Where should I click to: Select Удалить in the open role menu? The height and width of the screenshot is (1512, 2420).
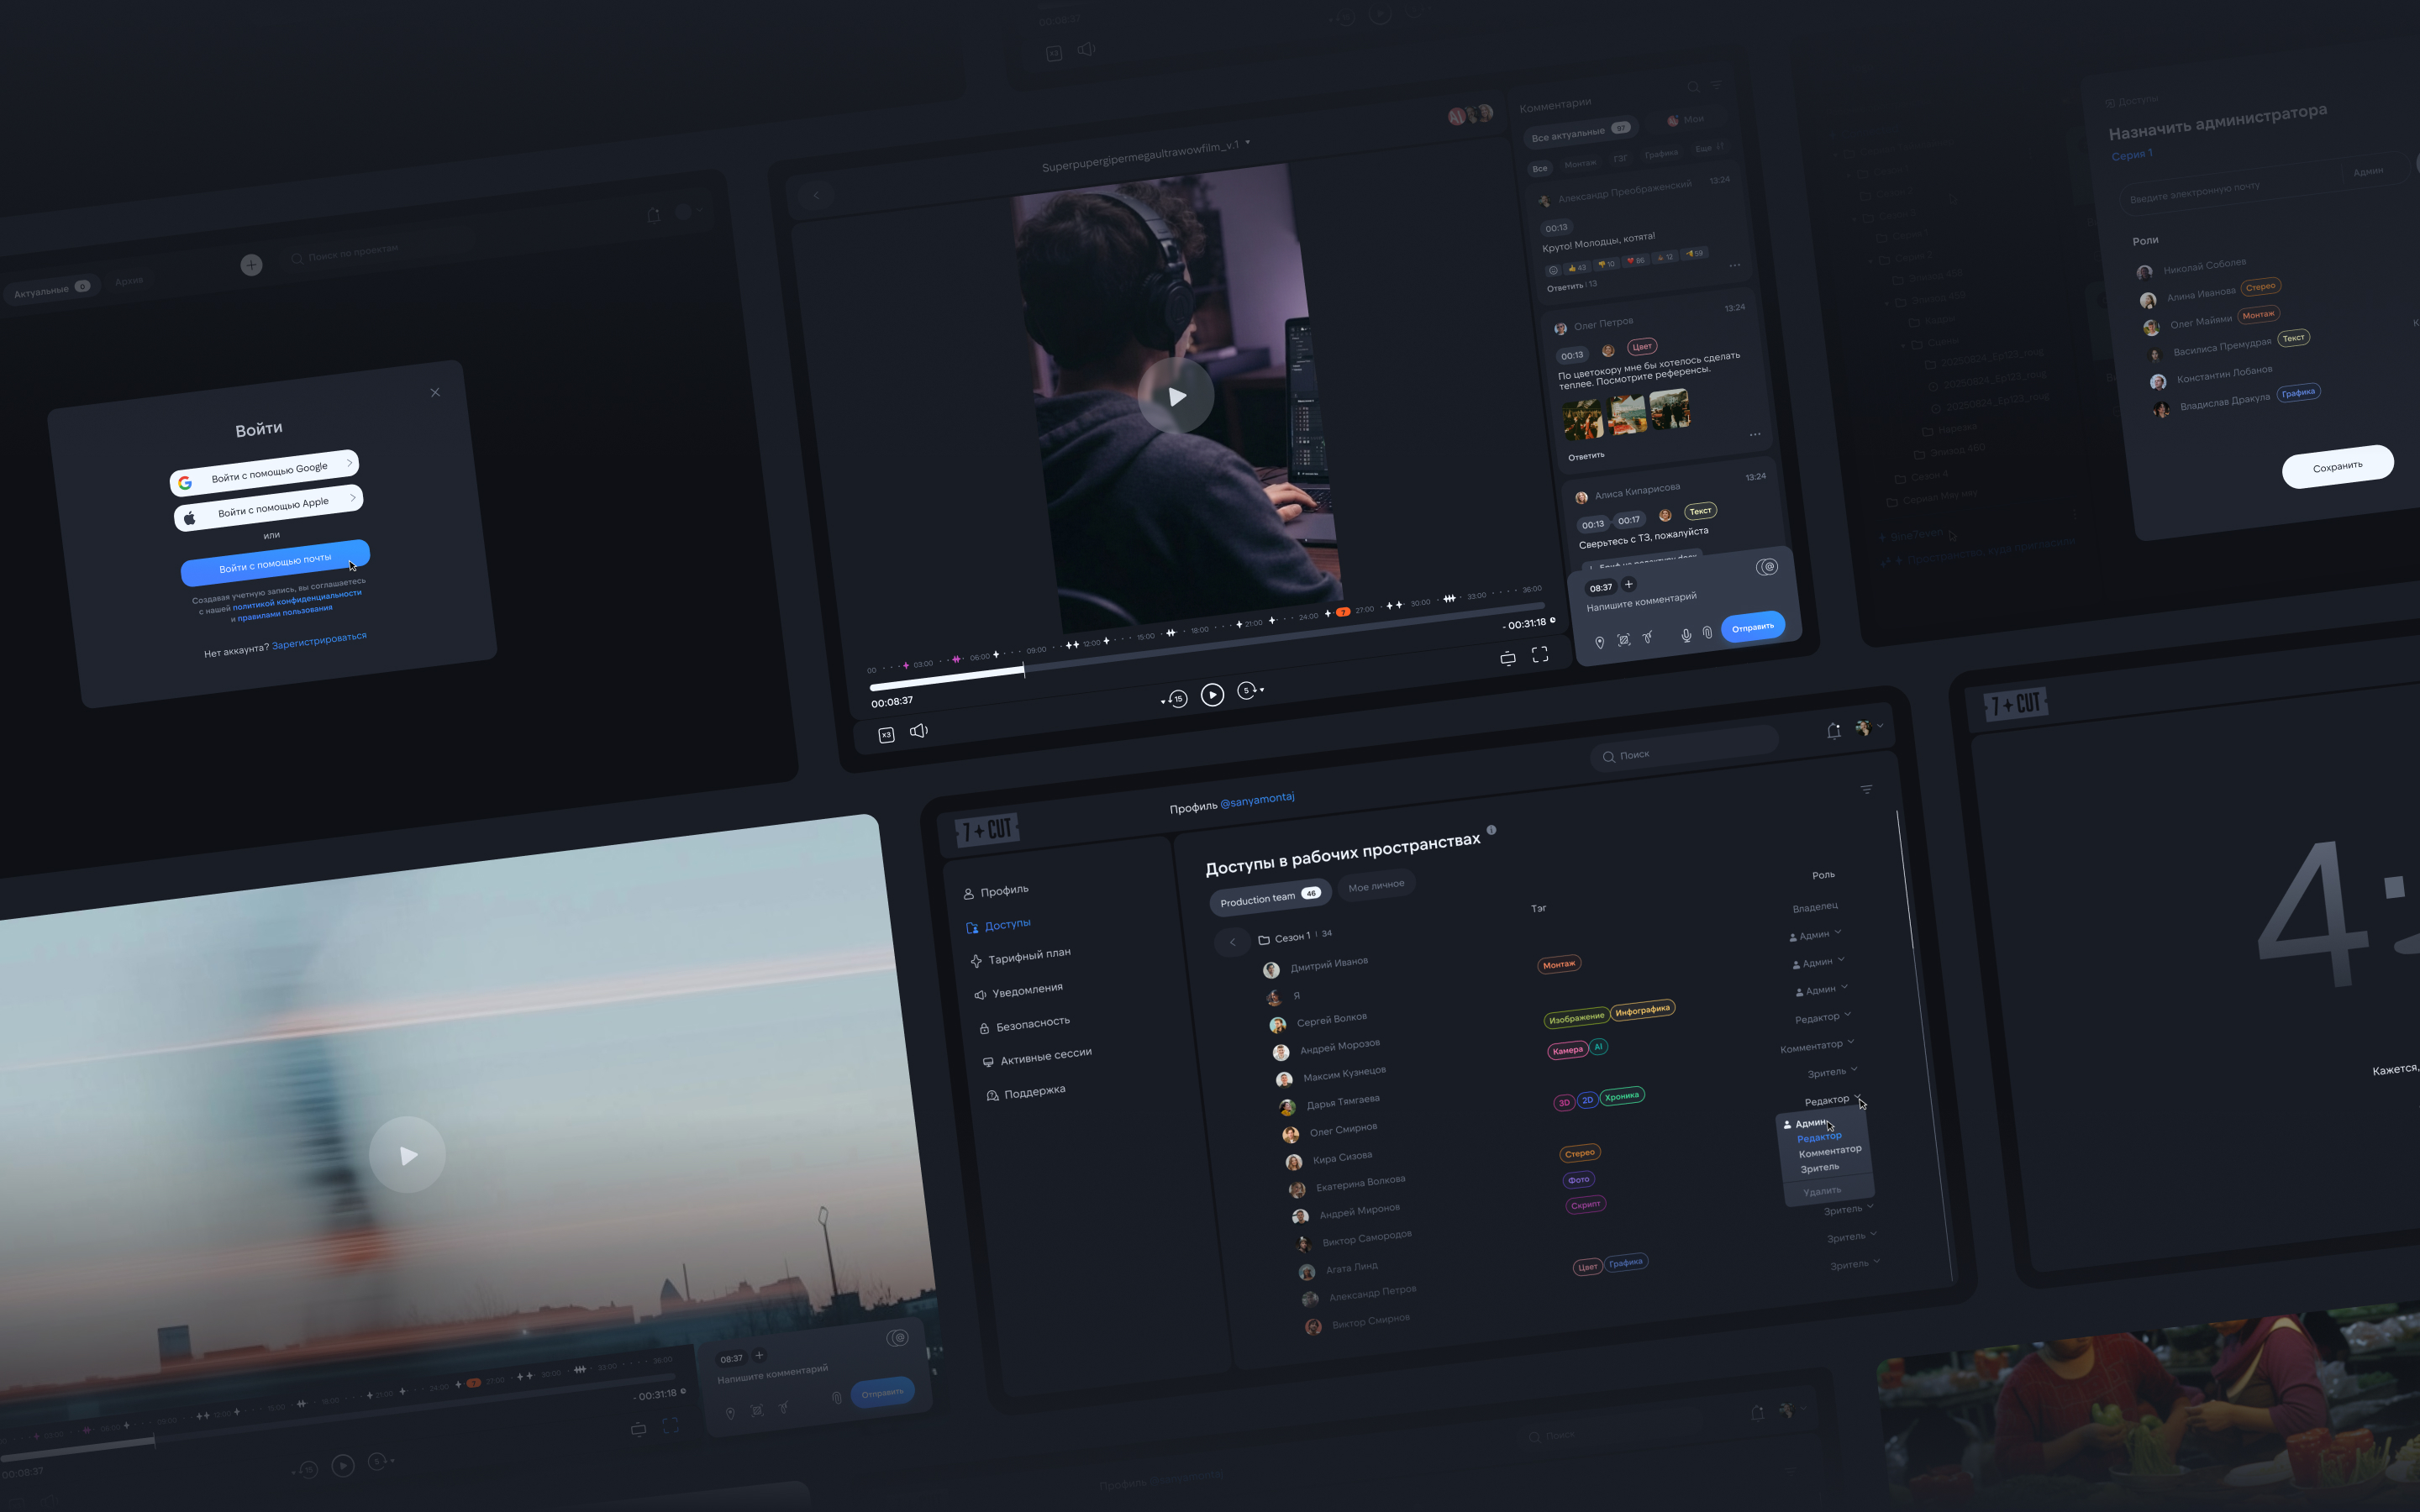[1822, 1191]
